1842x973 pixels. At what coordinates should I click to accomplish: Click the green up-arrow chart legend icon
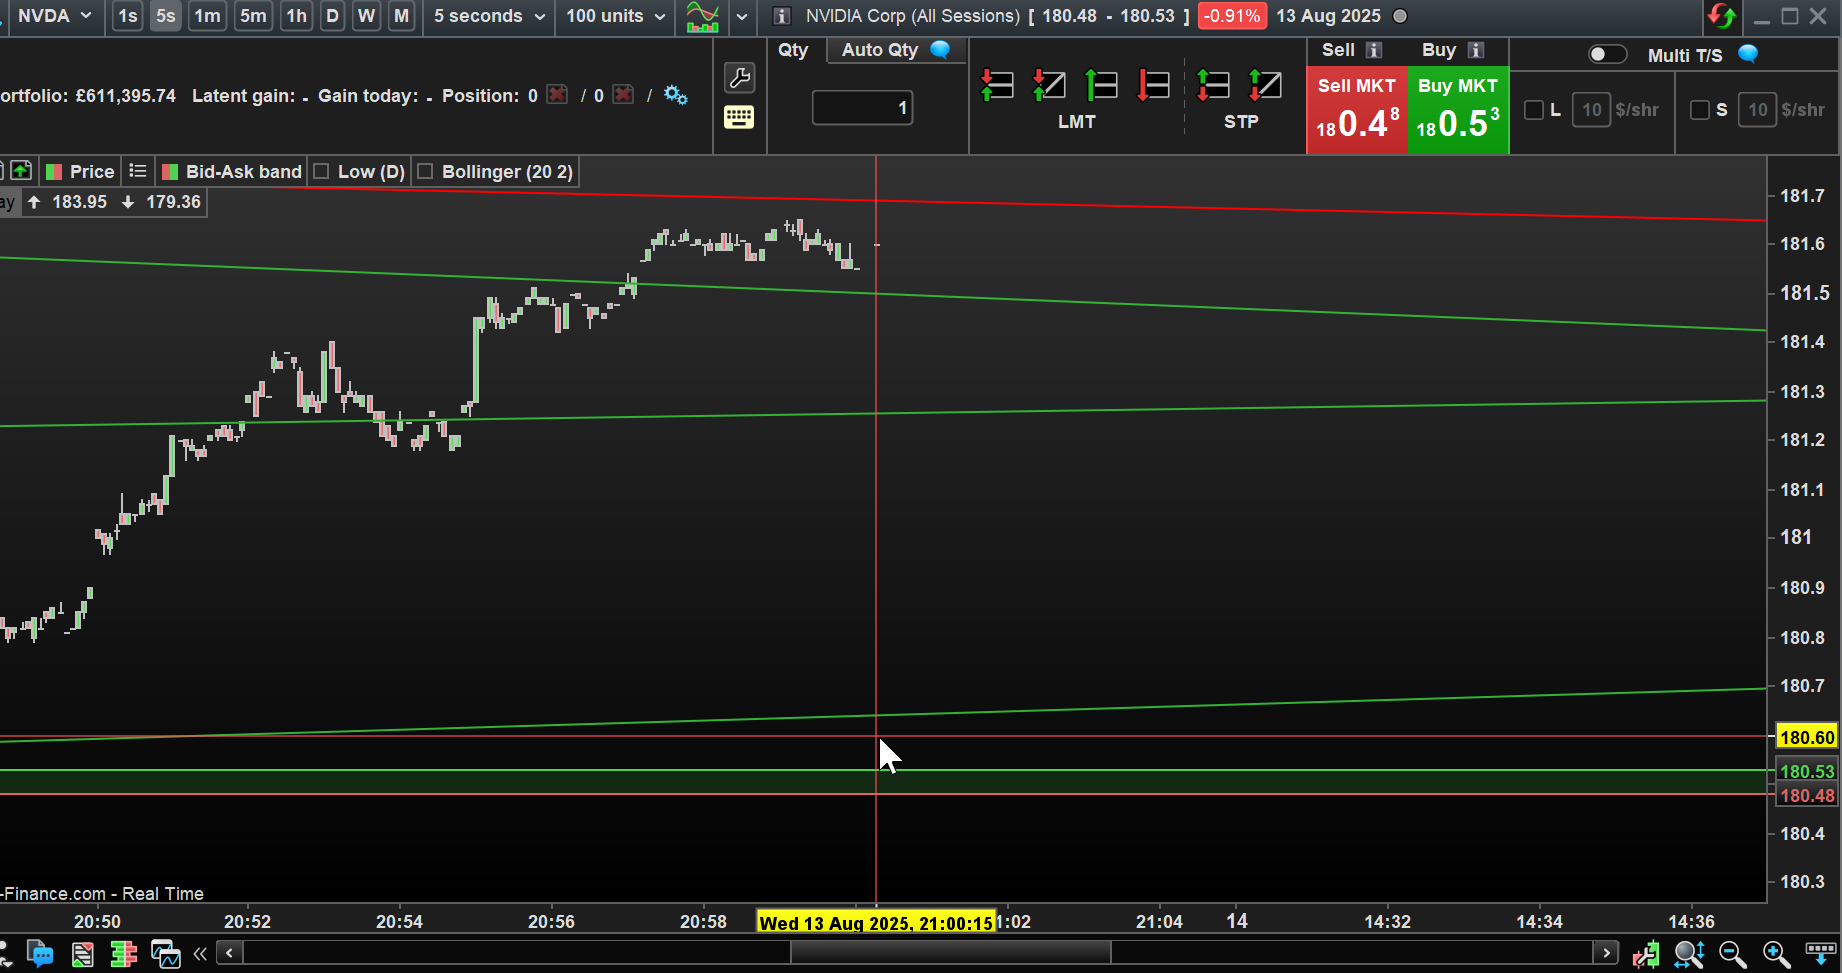21,171
